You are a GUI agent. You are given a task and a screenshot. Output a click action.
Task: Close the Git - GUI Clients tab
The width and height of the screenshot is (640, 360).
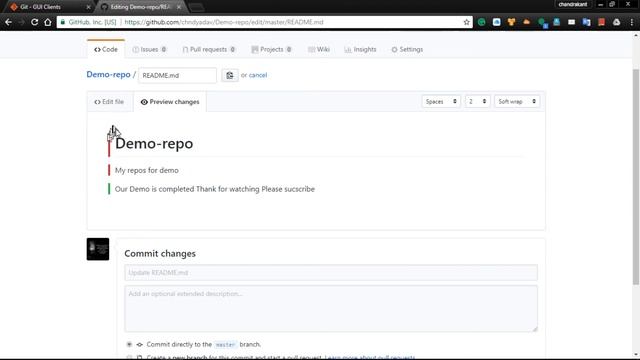[88, 7]
